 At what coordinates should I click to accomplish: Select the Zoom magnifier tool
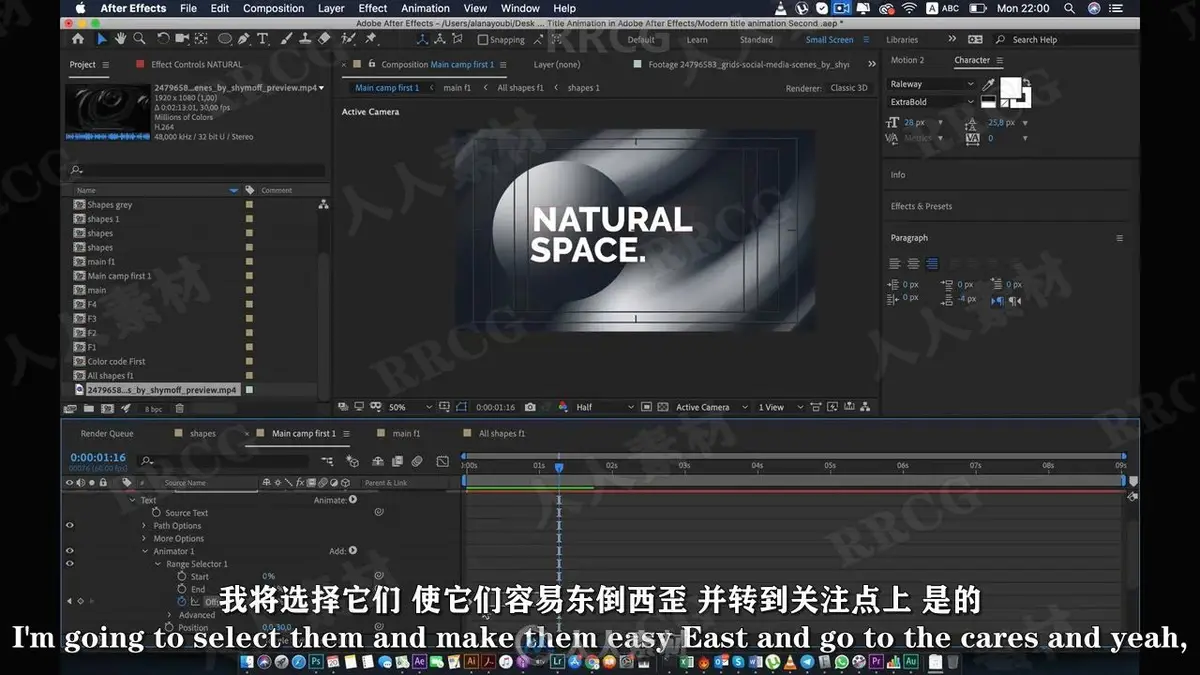click(x=140, y=39)
